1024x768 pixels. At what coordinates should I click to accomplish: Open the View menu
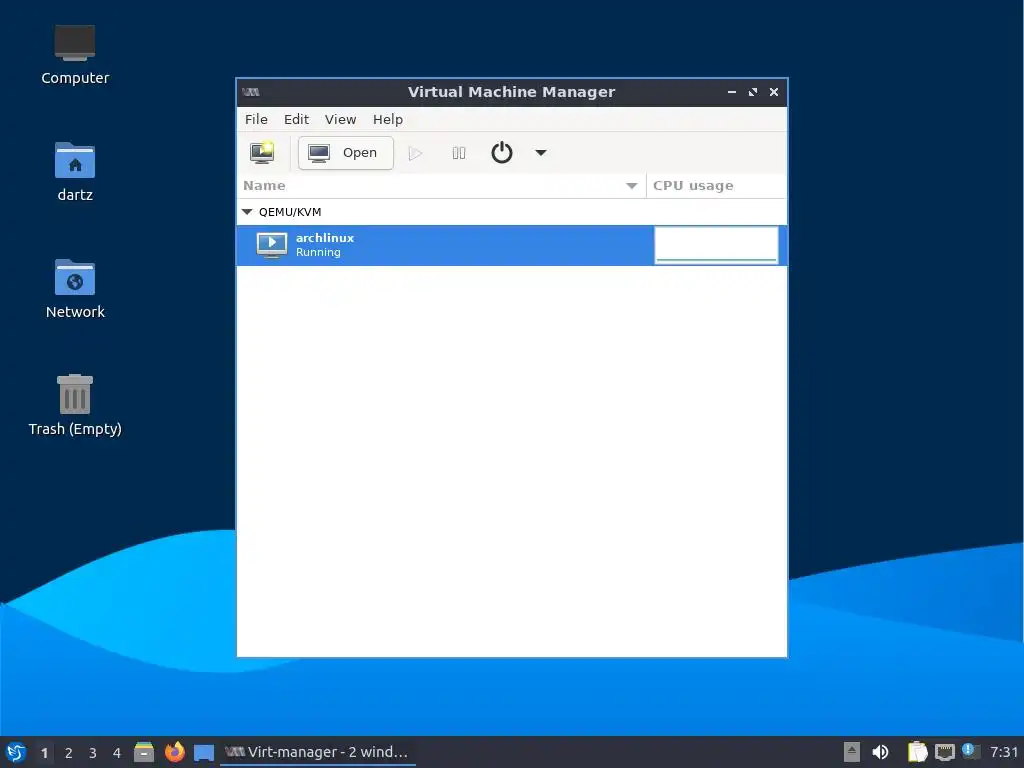point(340,120)
